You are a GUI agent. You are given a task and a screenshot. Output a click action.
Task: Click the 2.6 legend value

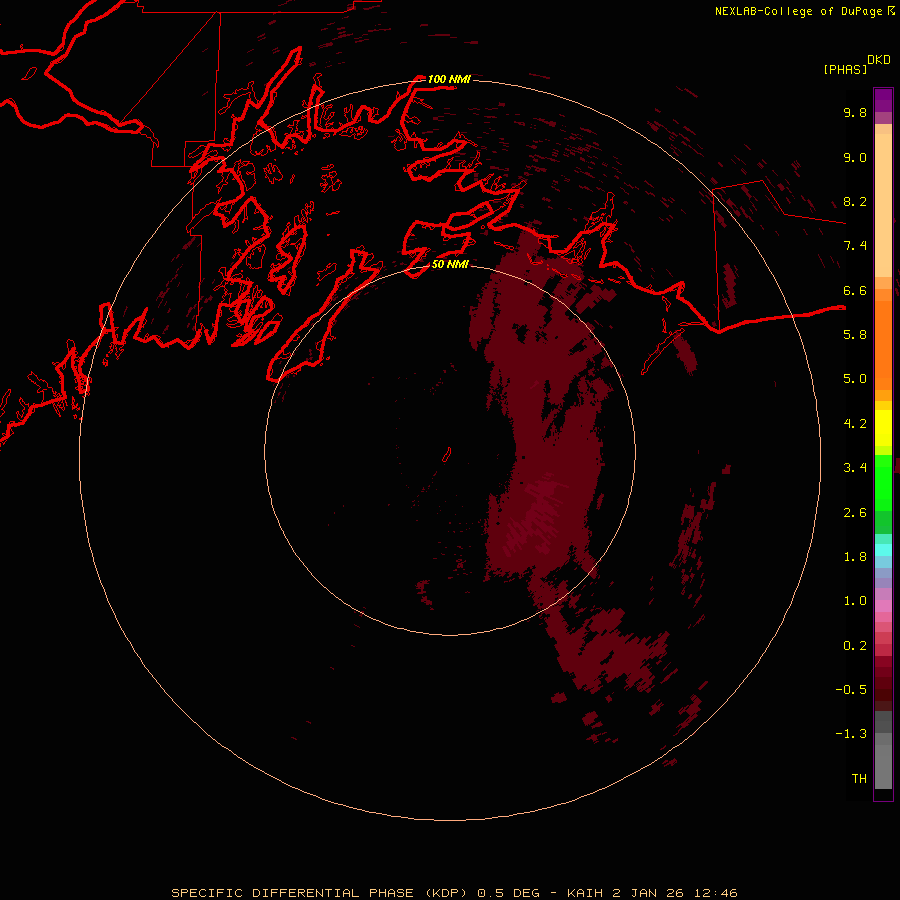(x=855, y=513)
